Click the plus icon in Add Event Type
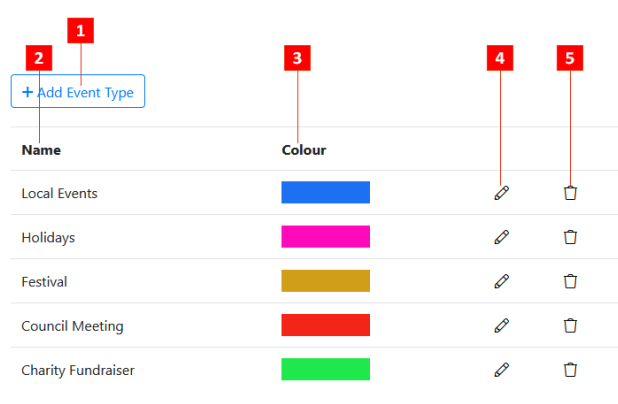618x404 pixels. (x=27, y=92)
